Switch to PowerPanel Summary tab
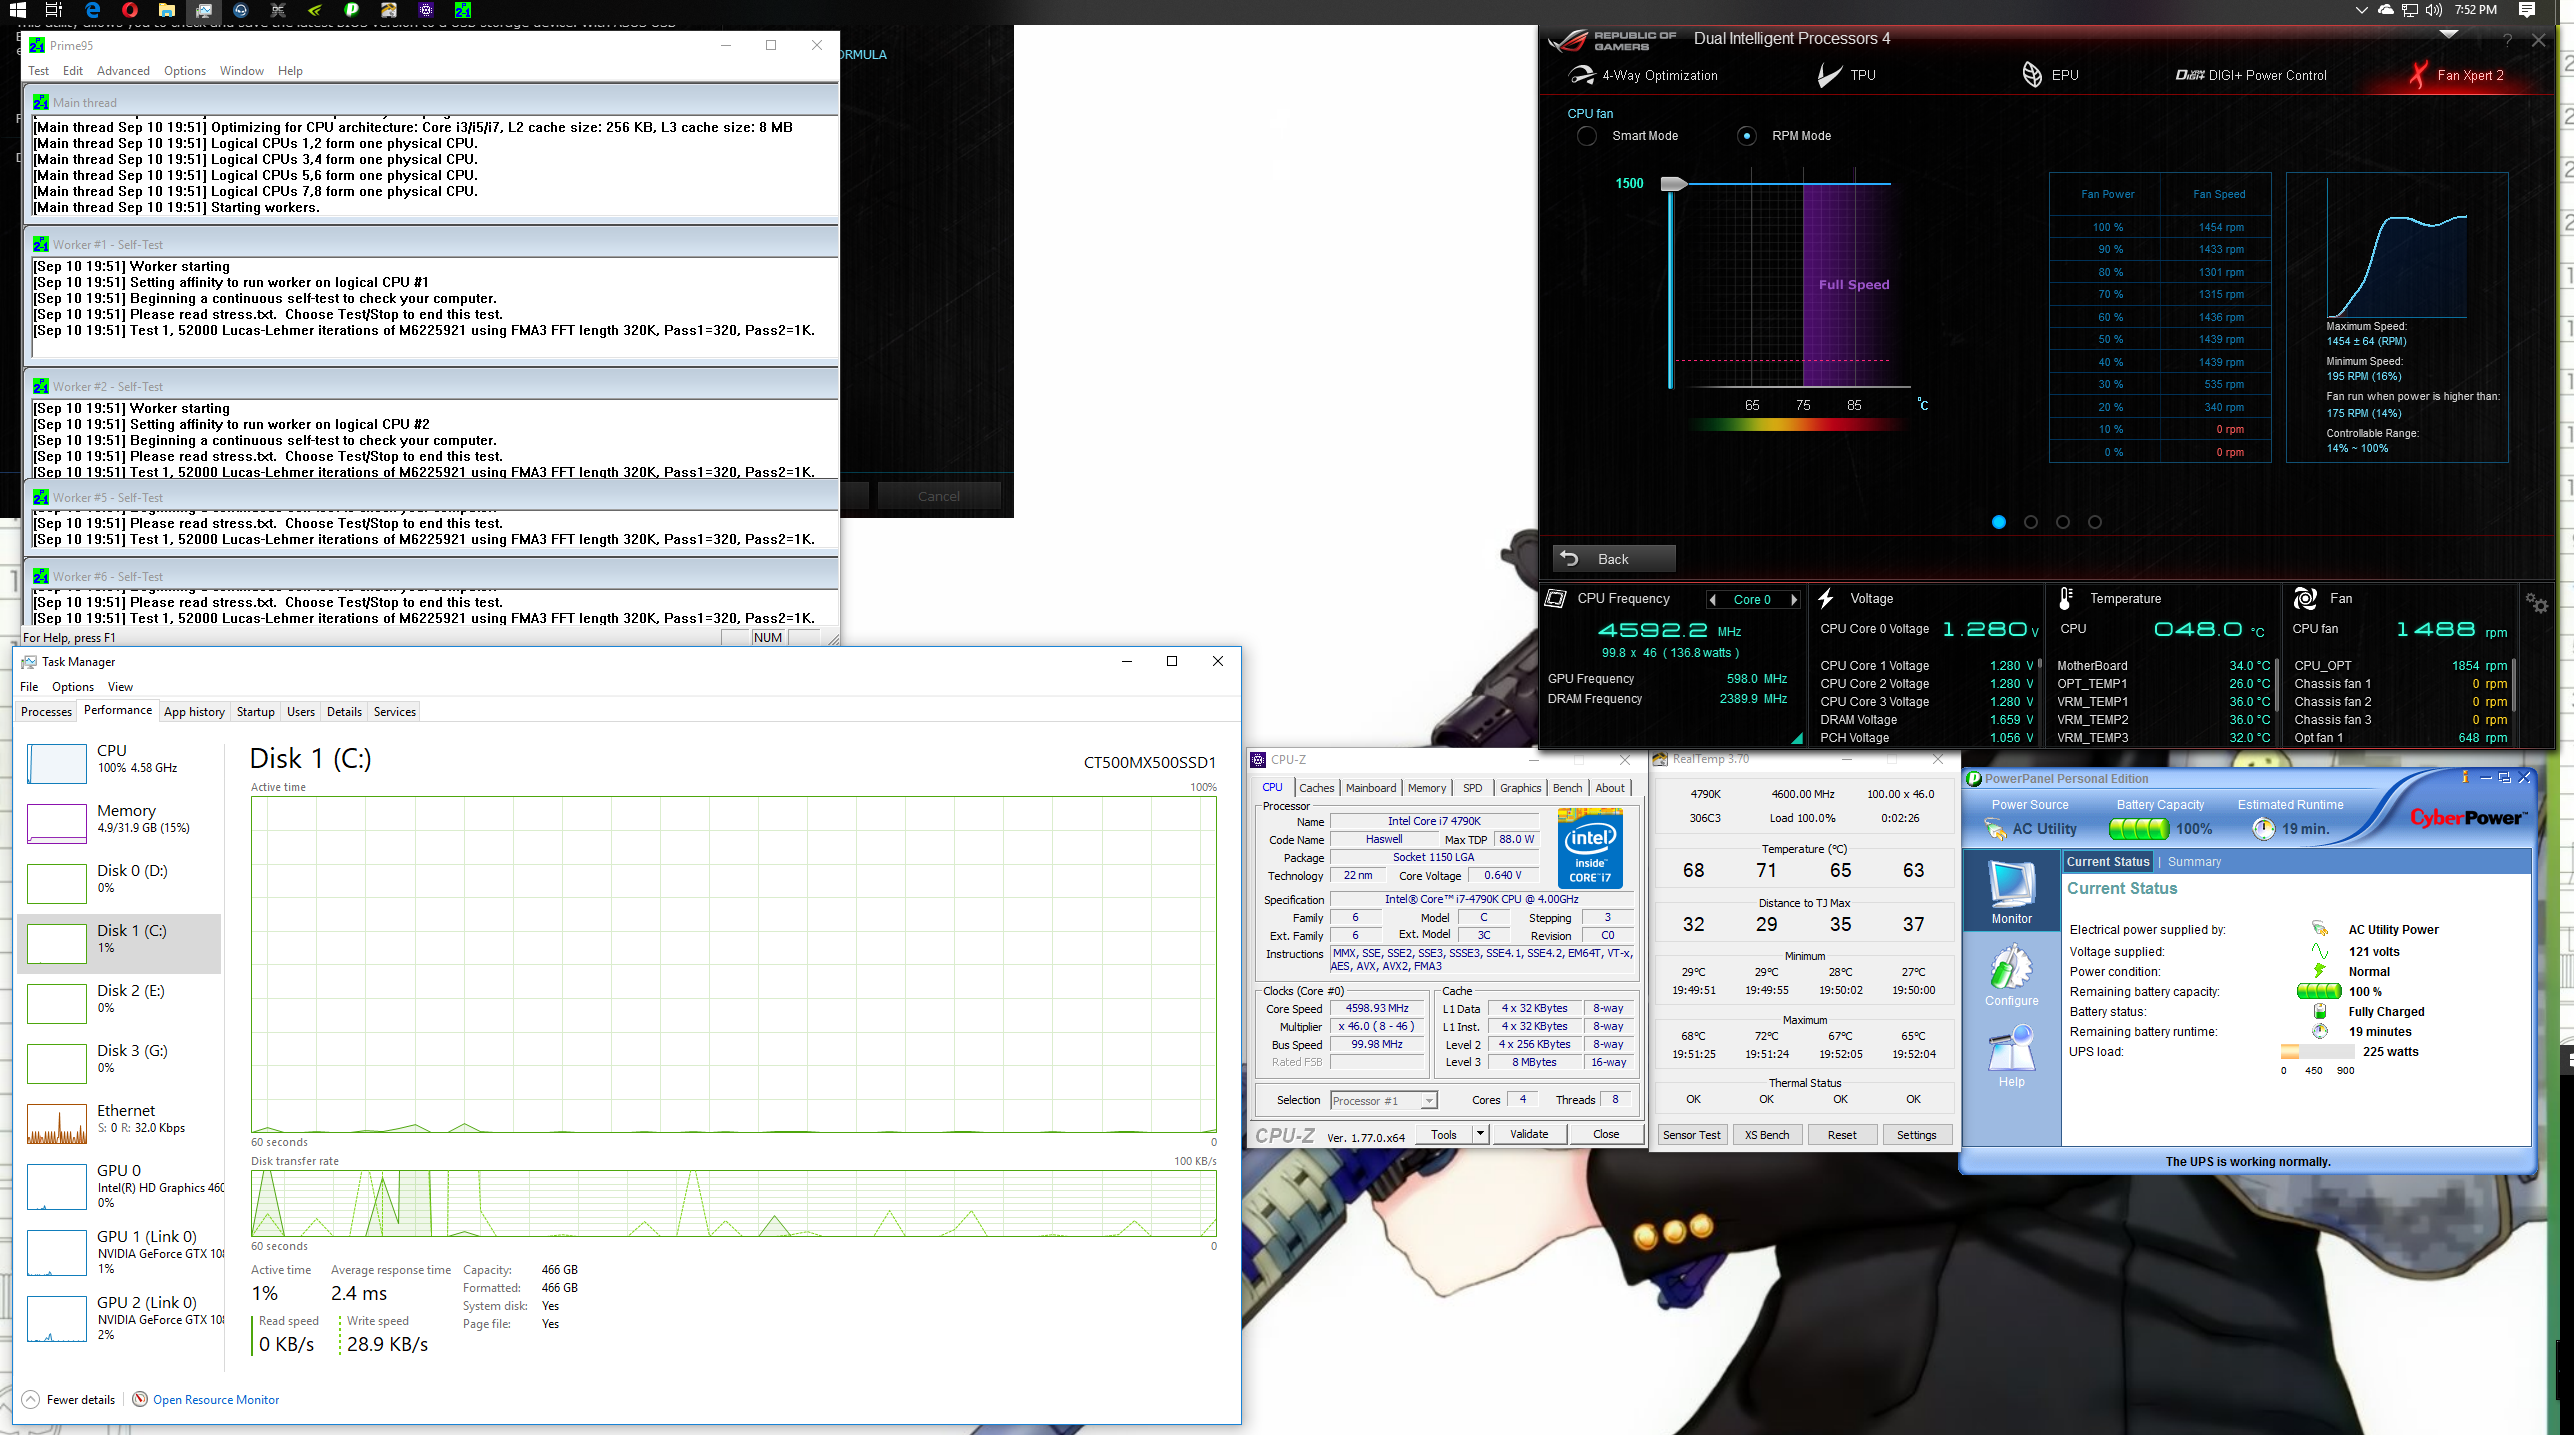The width and height of the screenshot is (2574, 1435). 2194,862
